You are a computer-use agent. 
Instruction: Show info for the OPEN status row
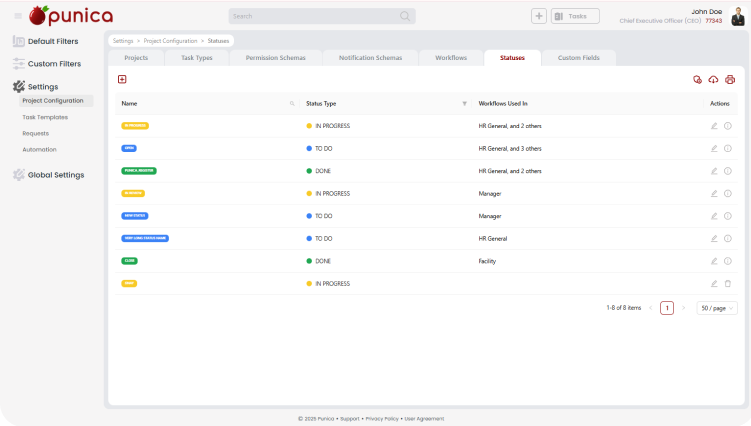[728, 149]
